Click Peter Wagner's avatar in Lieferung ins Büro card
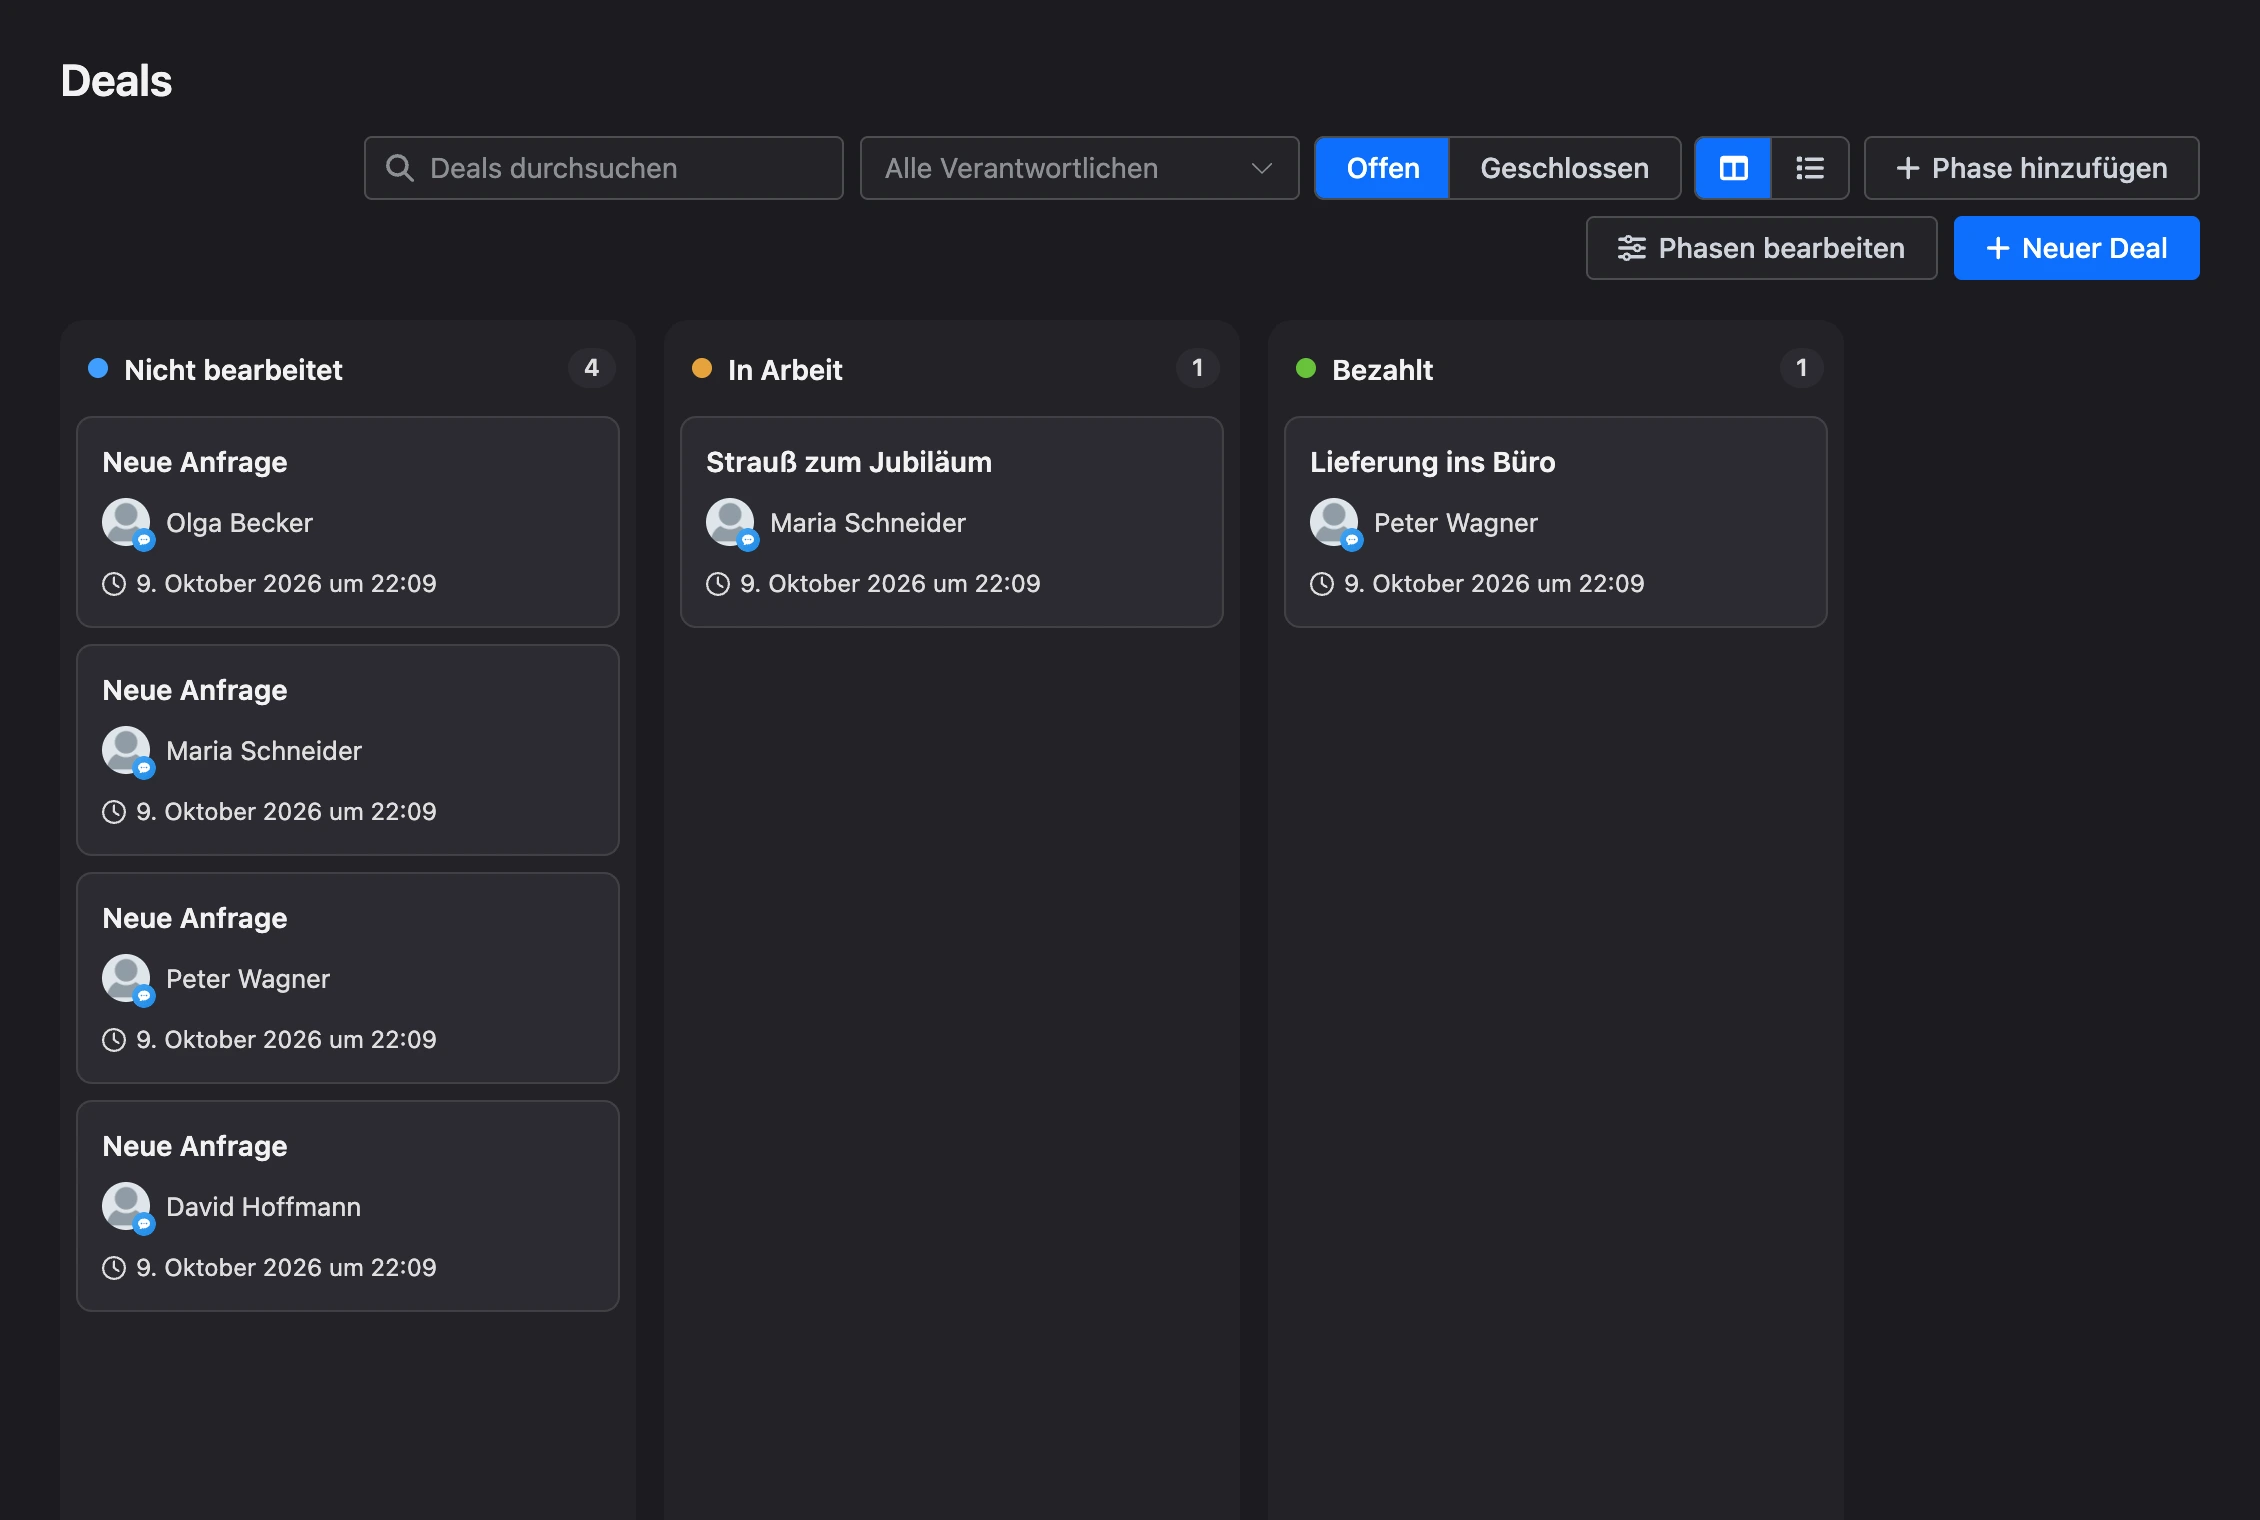This screenshot has height=1520, width=2260. (1335, 522)
